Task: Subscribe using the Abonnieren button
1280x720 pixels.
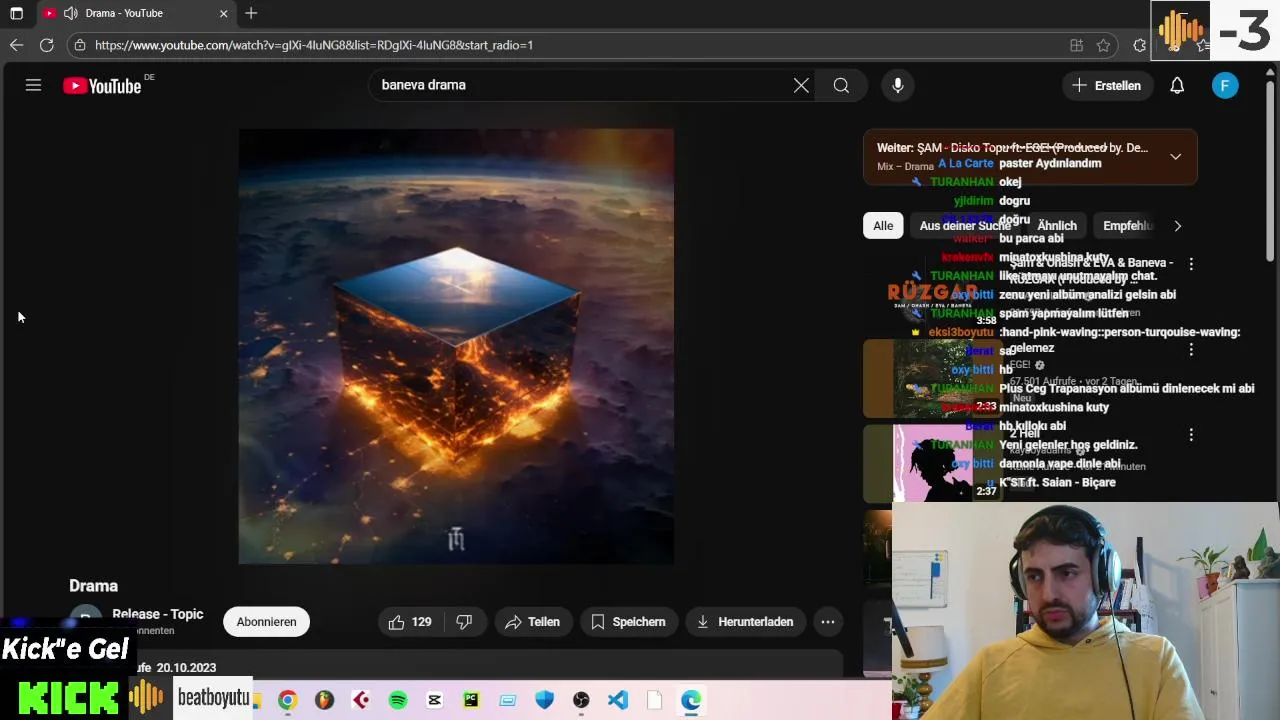Action: point(266,622)
